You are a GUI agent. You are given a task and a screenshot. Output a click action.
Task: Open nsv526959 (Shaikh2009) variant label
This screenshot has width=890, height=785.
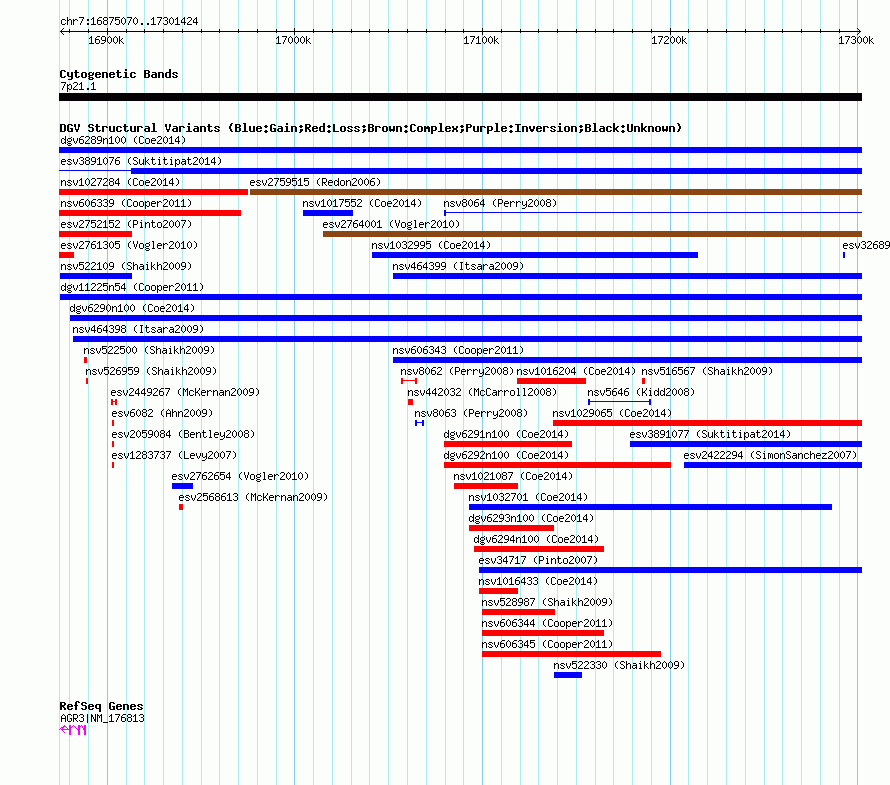point(151,371)
